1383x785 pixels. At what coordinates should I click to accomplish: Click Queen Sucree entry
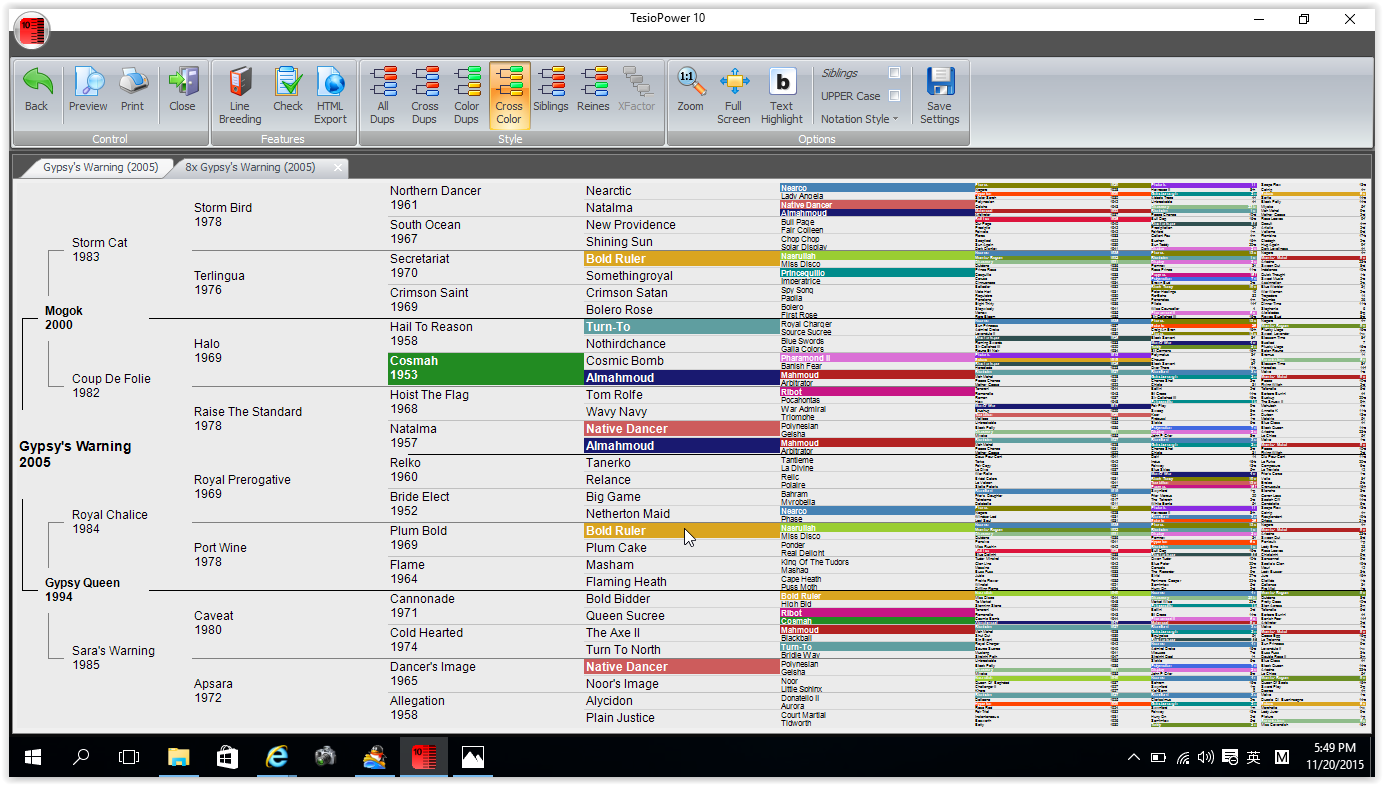(625, 616)
